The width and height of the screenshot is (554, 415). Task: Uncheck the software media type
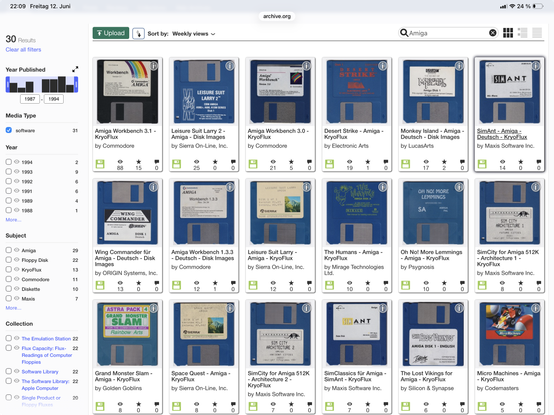point(9,130)
